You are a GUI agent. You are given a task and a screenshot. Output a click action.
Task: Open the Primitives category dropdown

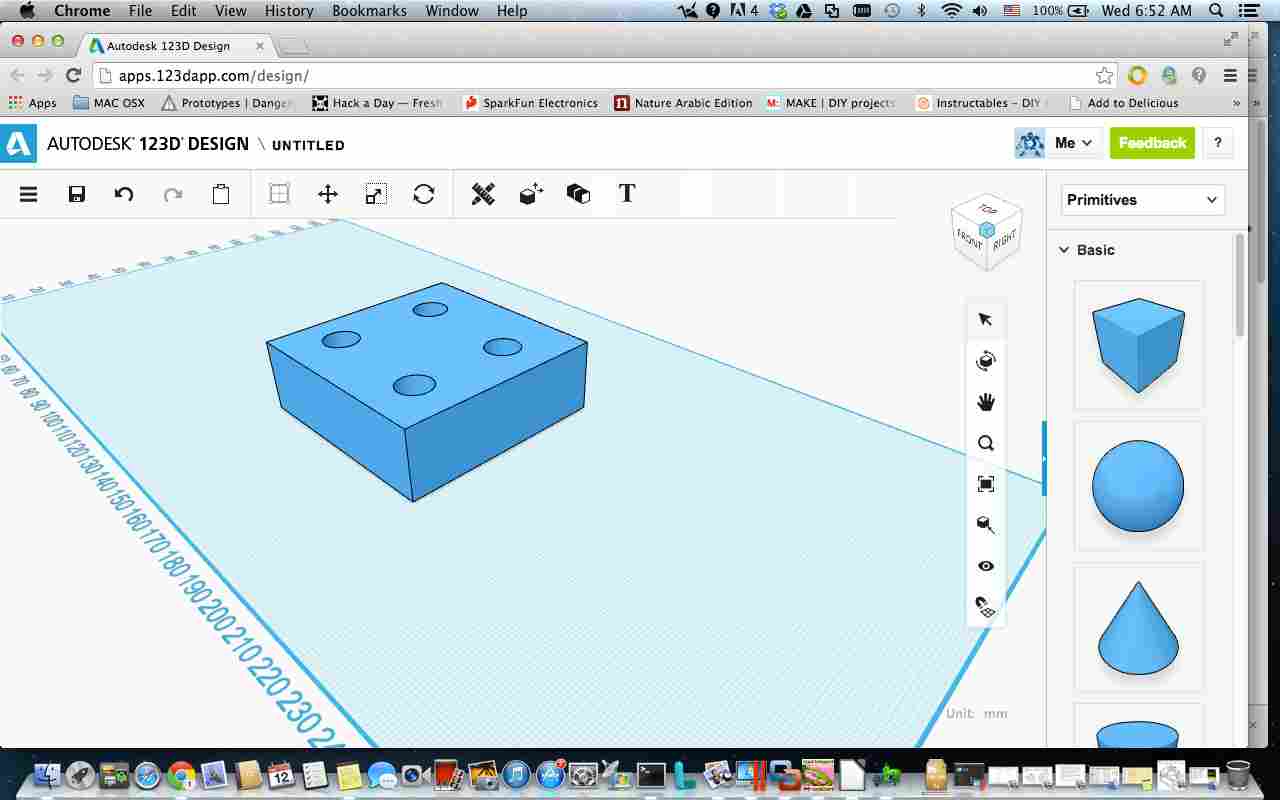[x=1143, y=200]
